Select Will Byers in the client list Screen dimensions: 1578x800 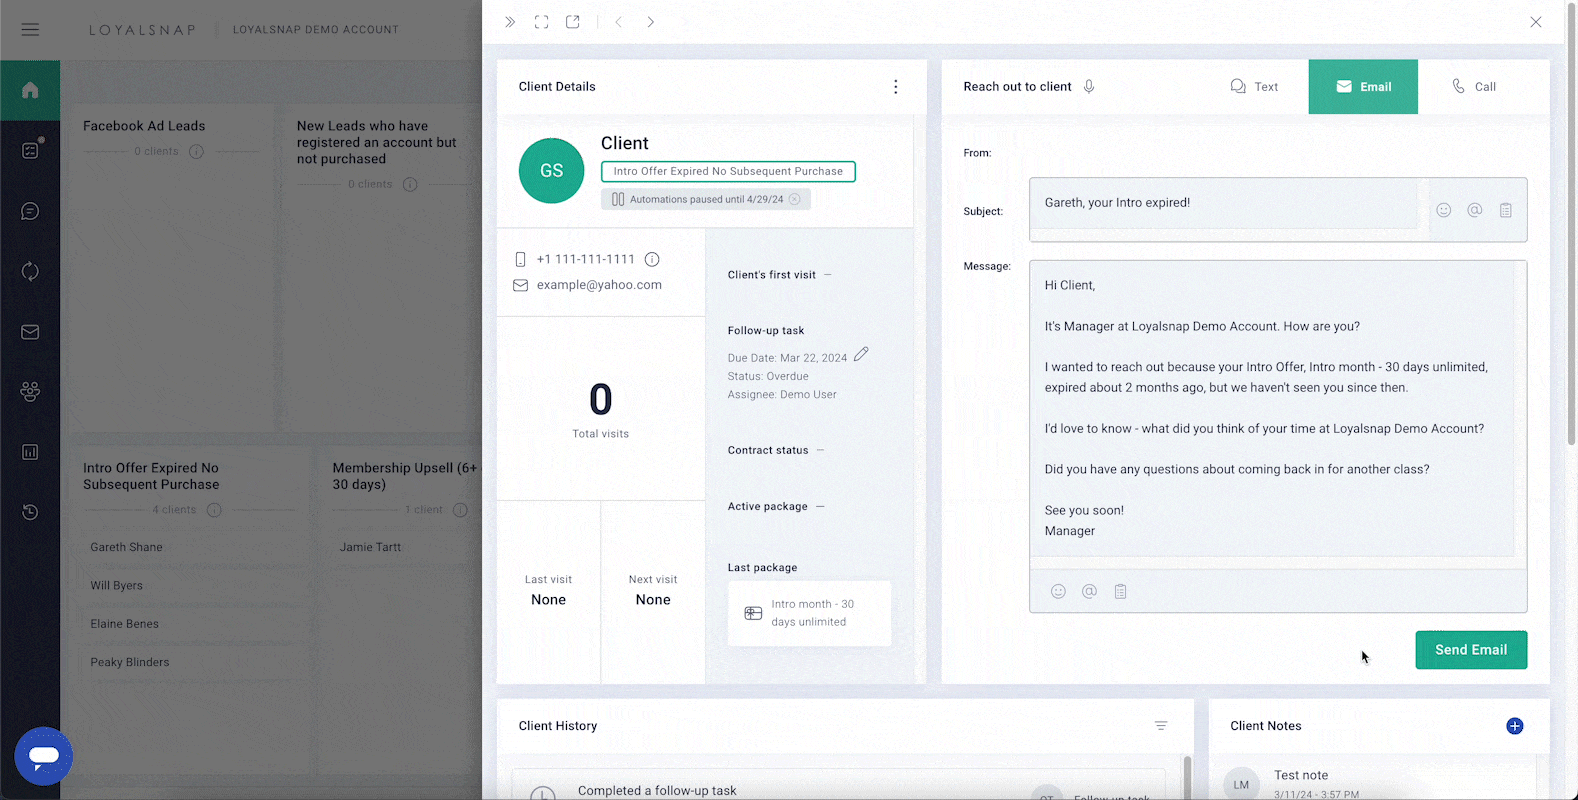click(117, 586)
